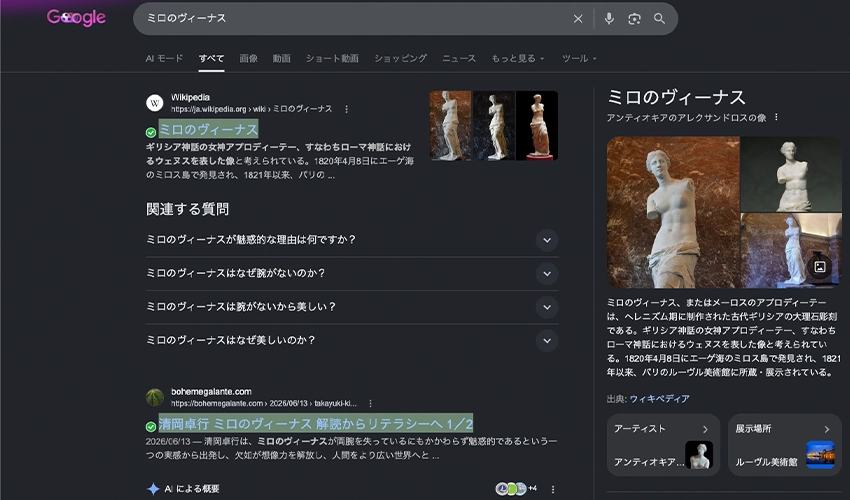The width and height of the screenshot is (850, 500).
Task: Start voice search with the microphone icon
Action: [609, 19]
